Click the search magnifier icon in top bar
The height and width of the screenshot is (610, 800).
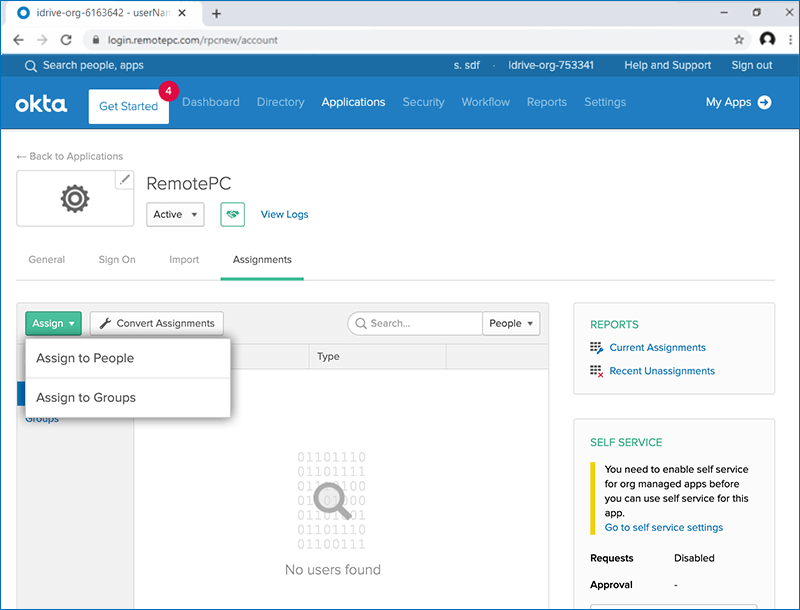click(x=31, y=66)
